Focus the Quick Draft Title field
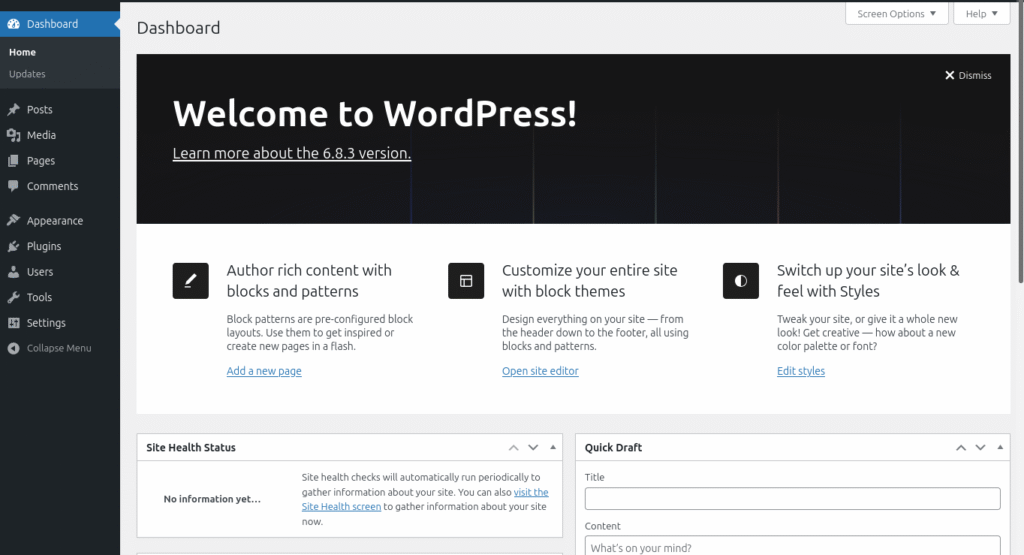 click(x=792, y=498)
